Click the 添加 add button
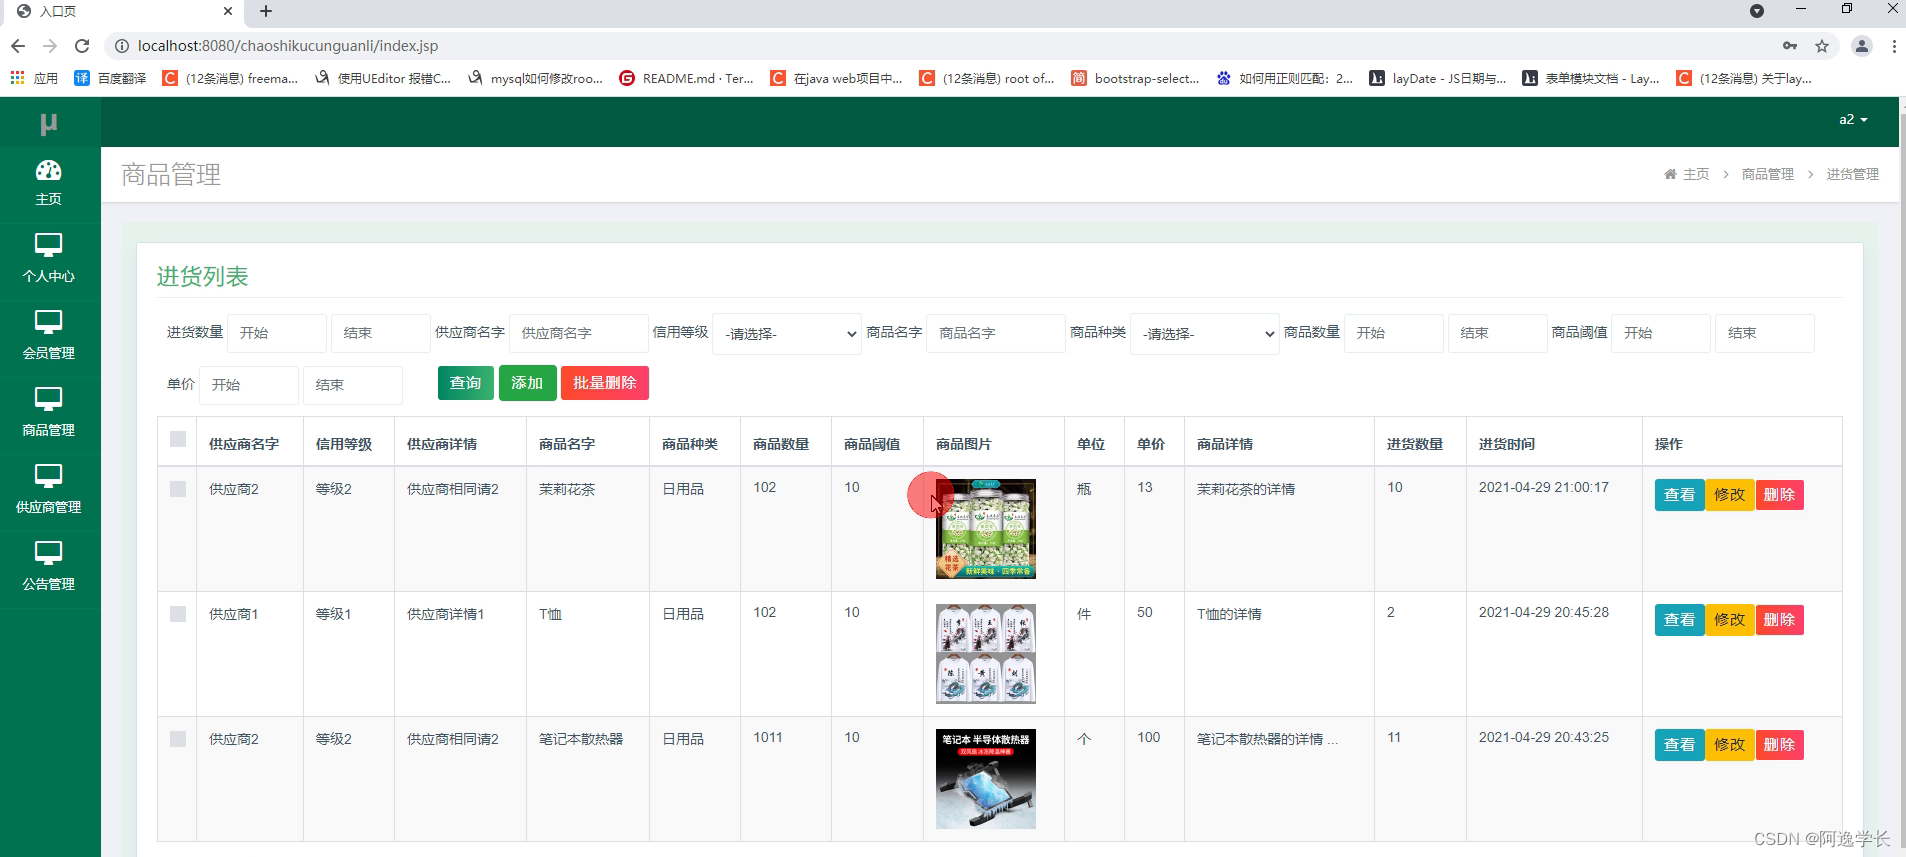The height and width of the screenshot is (857, 1906). [x=527, y=383]
